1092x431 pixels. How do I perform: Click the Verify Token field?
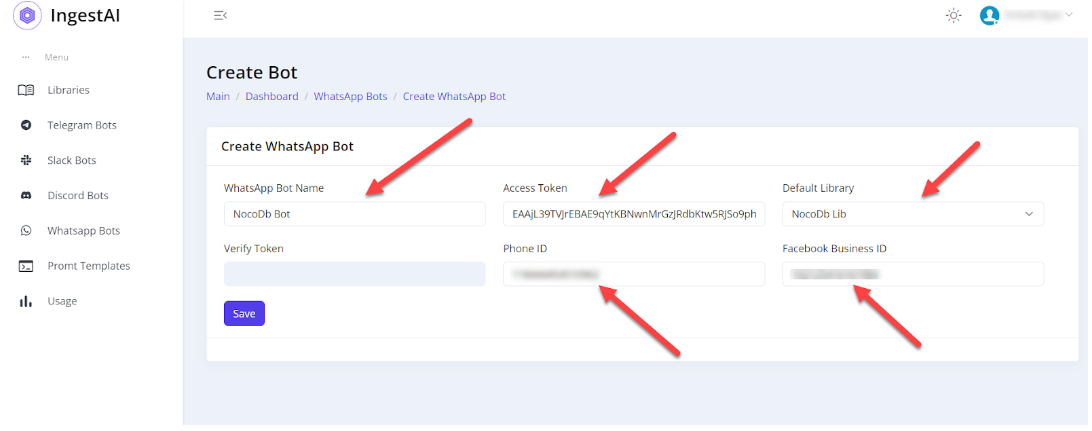tap(354, 274)
